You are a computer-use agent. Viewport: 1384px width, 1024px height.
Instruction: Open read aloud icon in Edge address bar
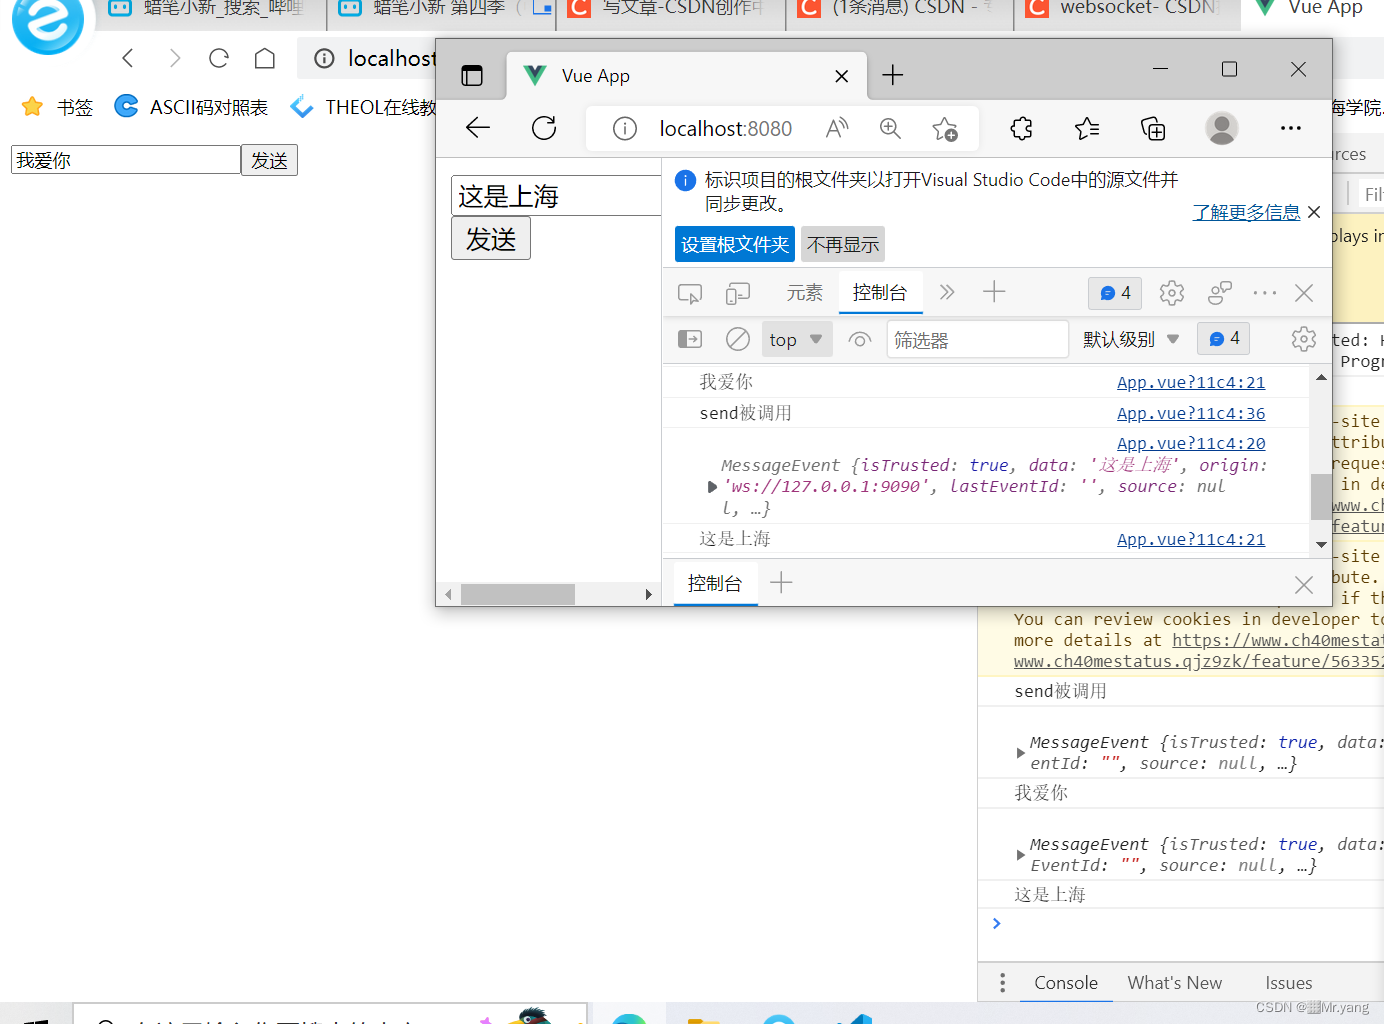(x=837, y=128)
